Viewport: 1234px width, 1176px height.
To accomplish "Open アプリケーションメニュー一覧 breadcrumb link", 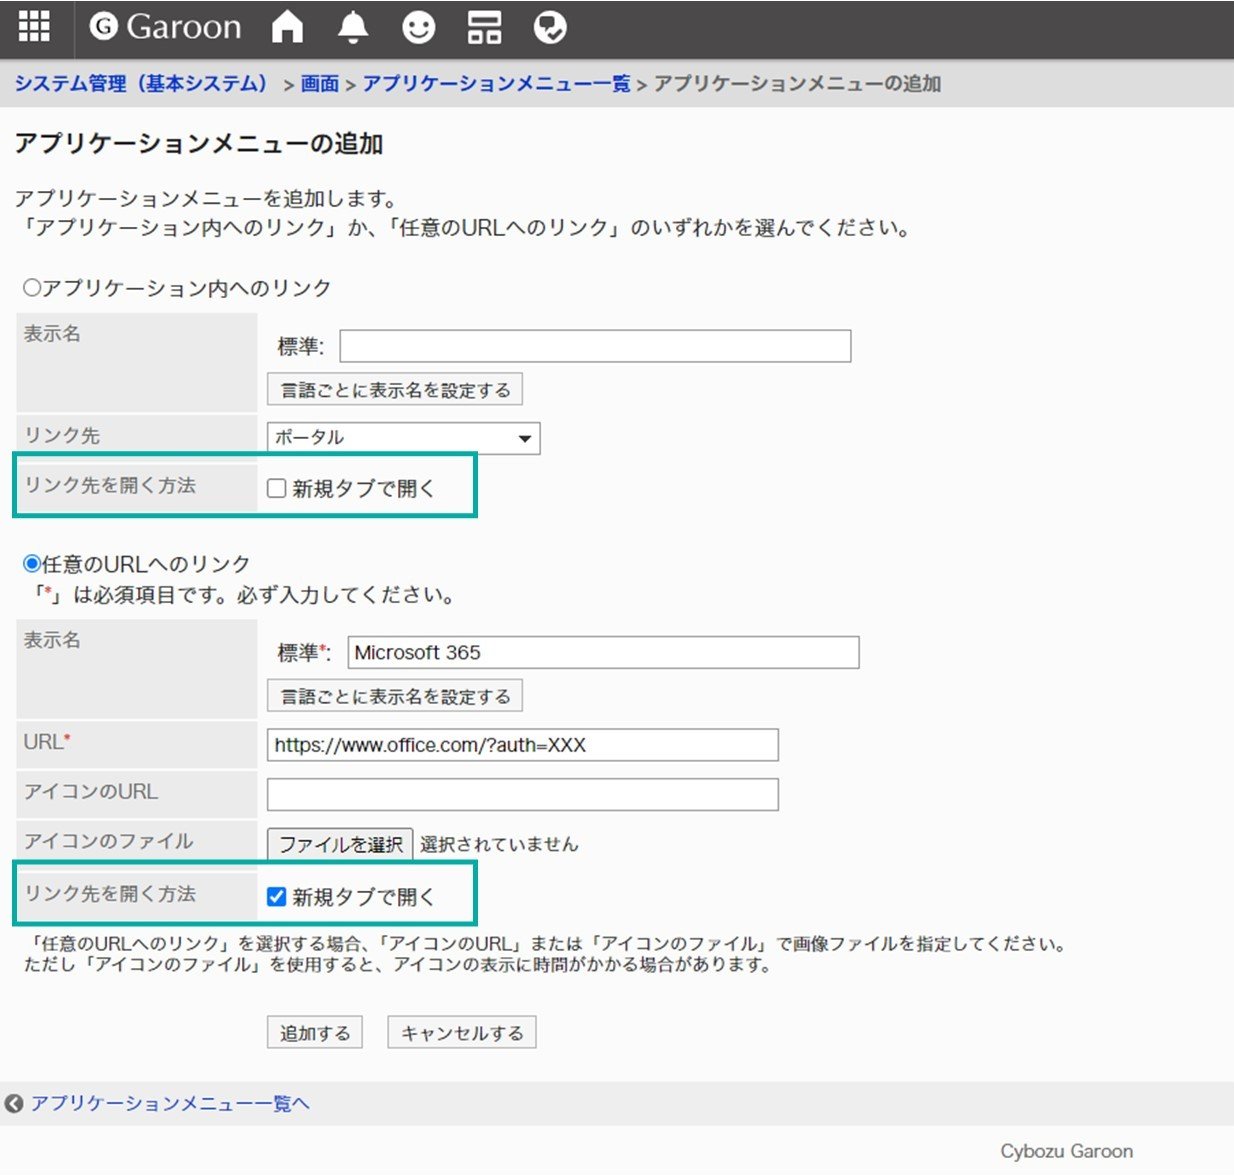I will pyautogui.click(x=496, y=84).
